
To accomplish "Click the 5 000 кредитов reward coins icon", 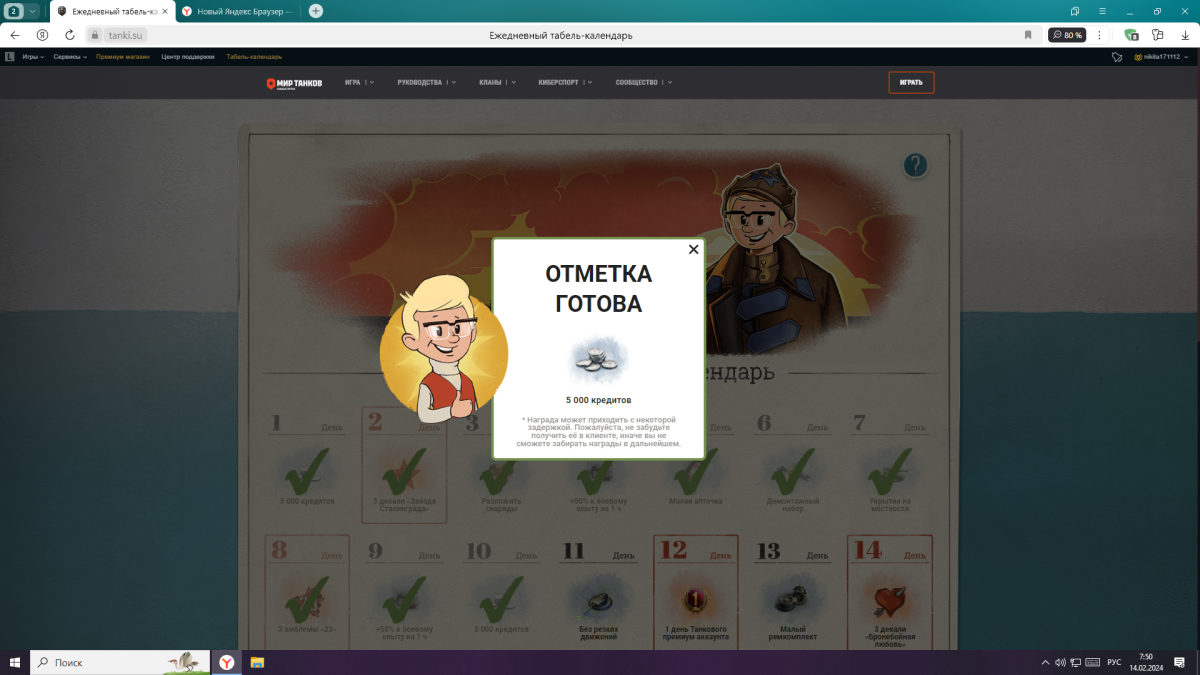I will [598, 361].
